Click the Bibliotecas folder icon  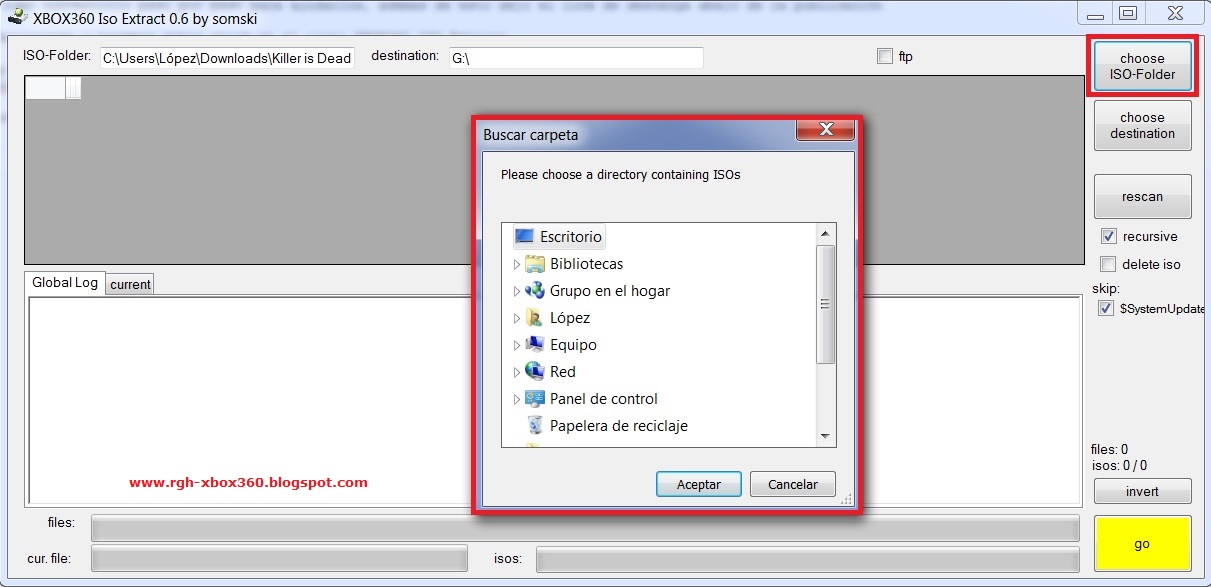pos(535,264)
